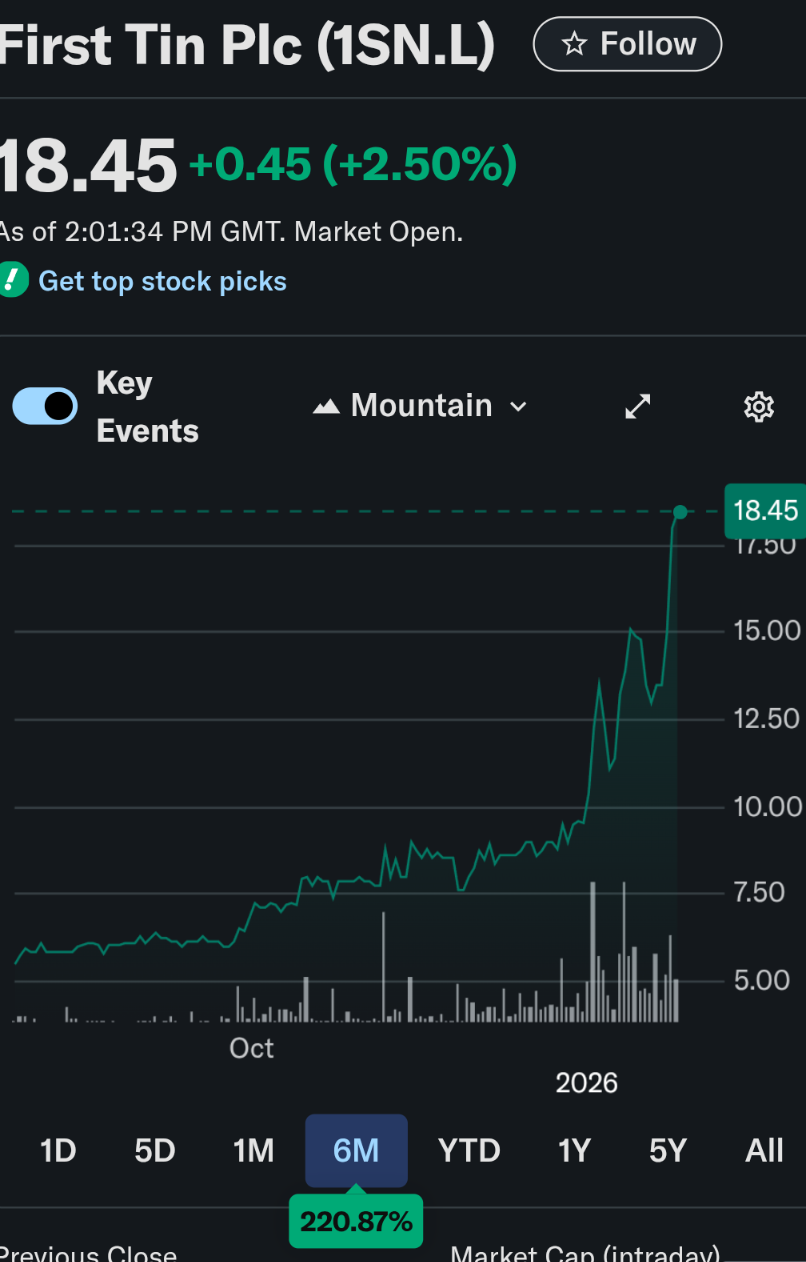Viewport: 806px width, 1262px height.
Task: Open chart settings gear icon
Action: [x=759, y=406]
